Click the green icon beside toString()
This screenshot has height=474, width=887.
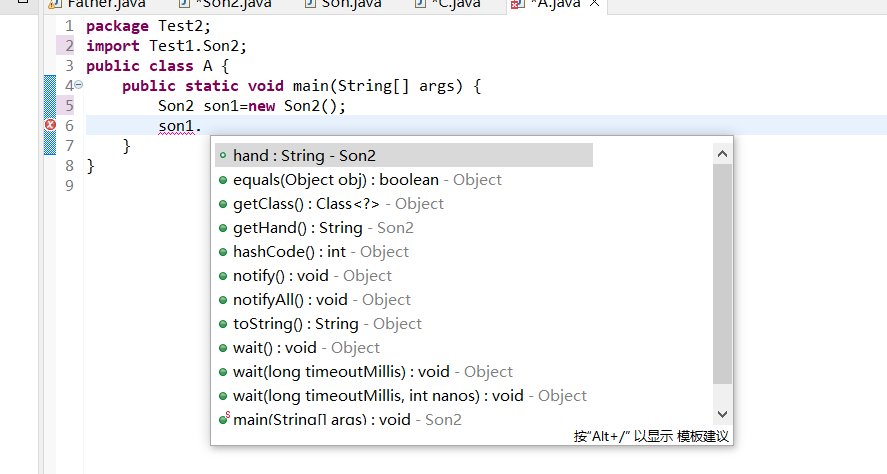(223, 325)
